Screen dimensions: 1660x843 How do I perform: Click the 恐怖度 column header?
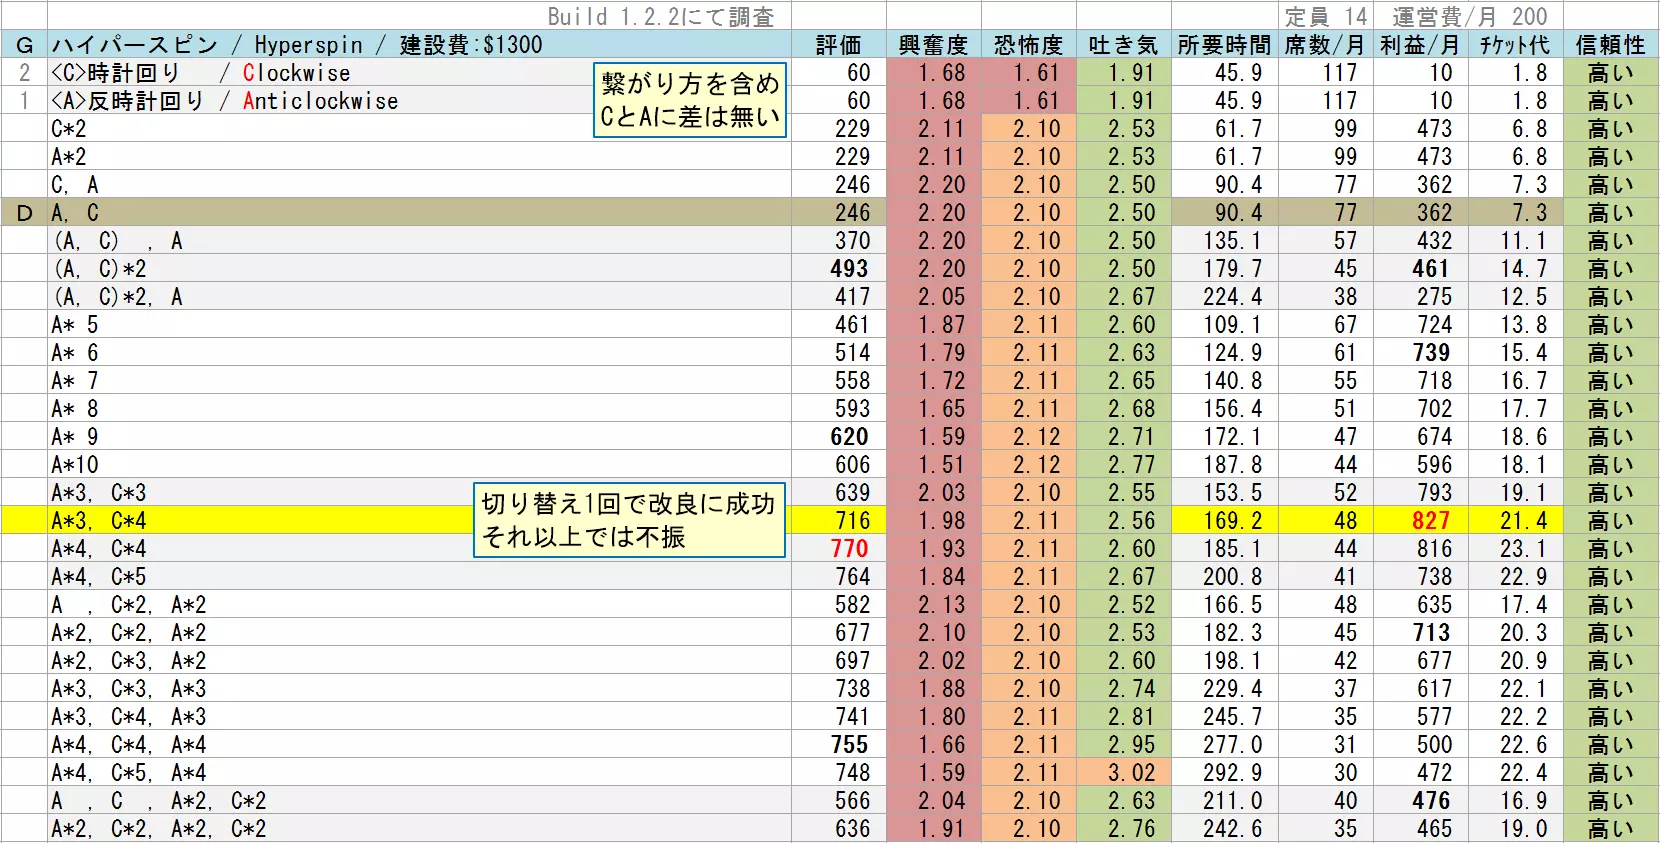[x=1028, y=45]
